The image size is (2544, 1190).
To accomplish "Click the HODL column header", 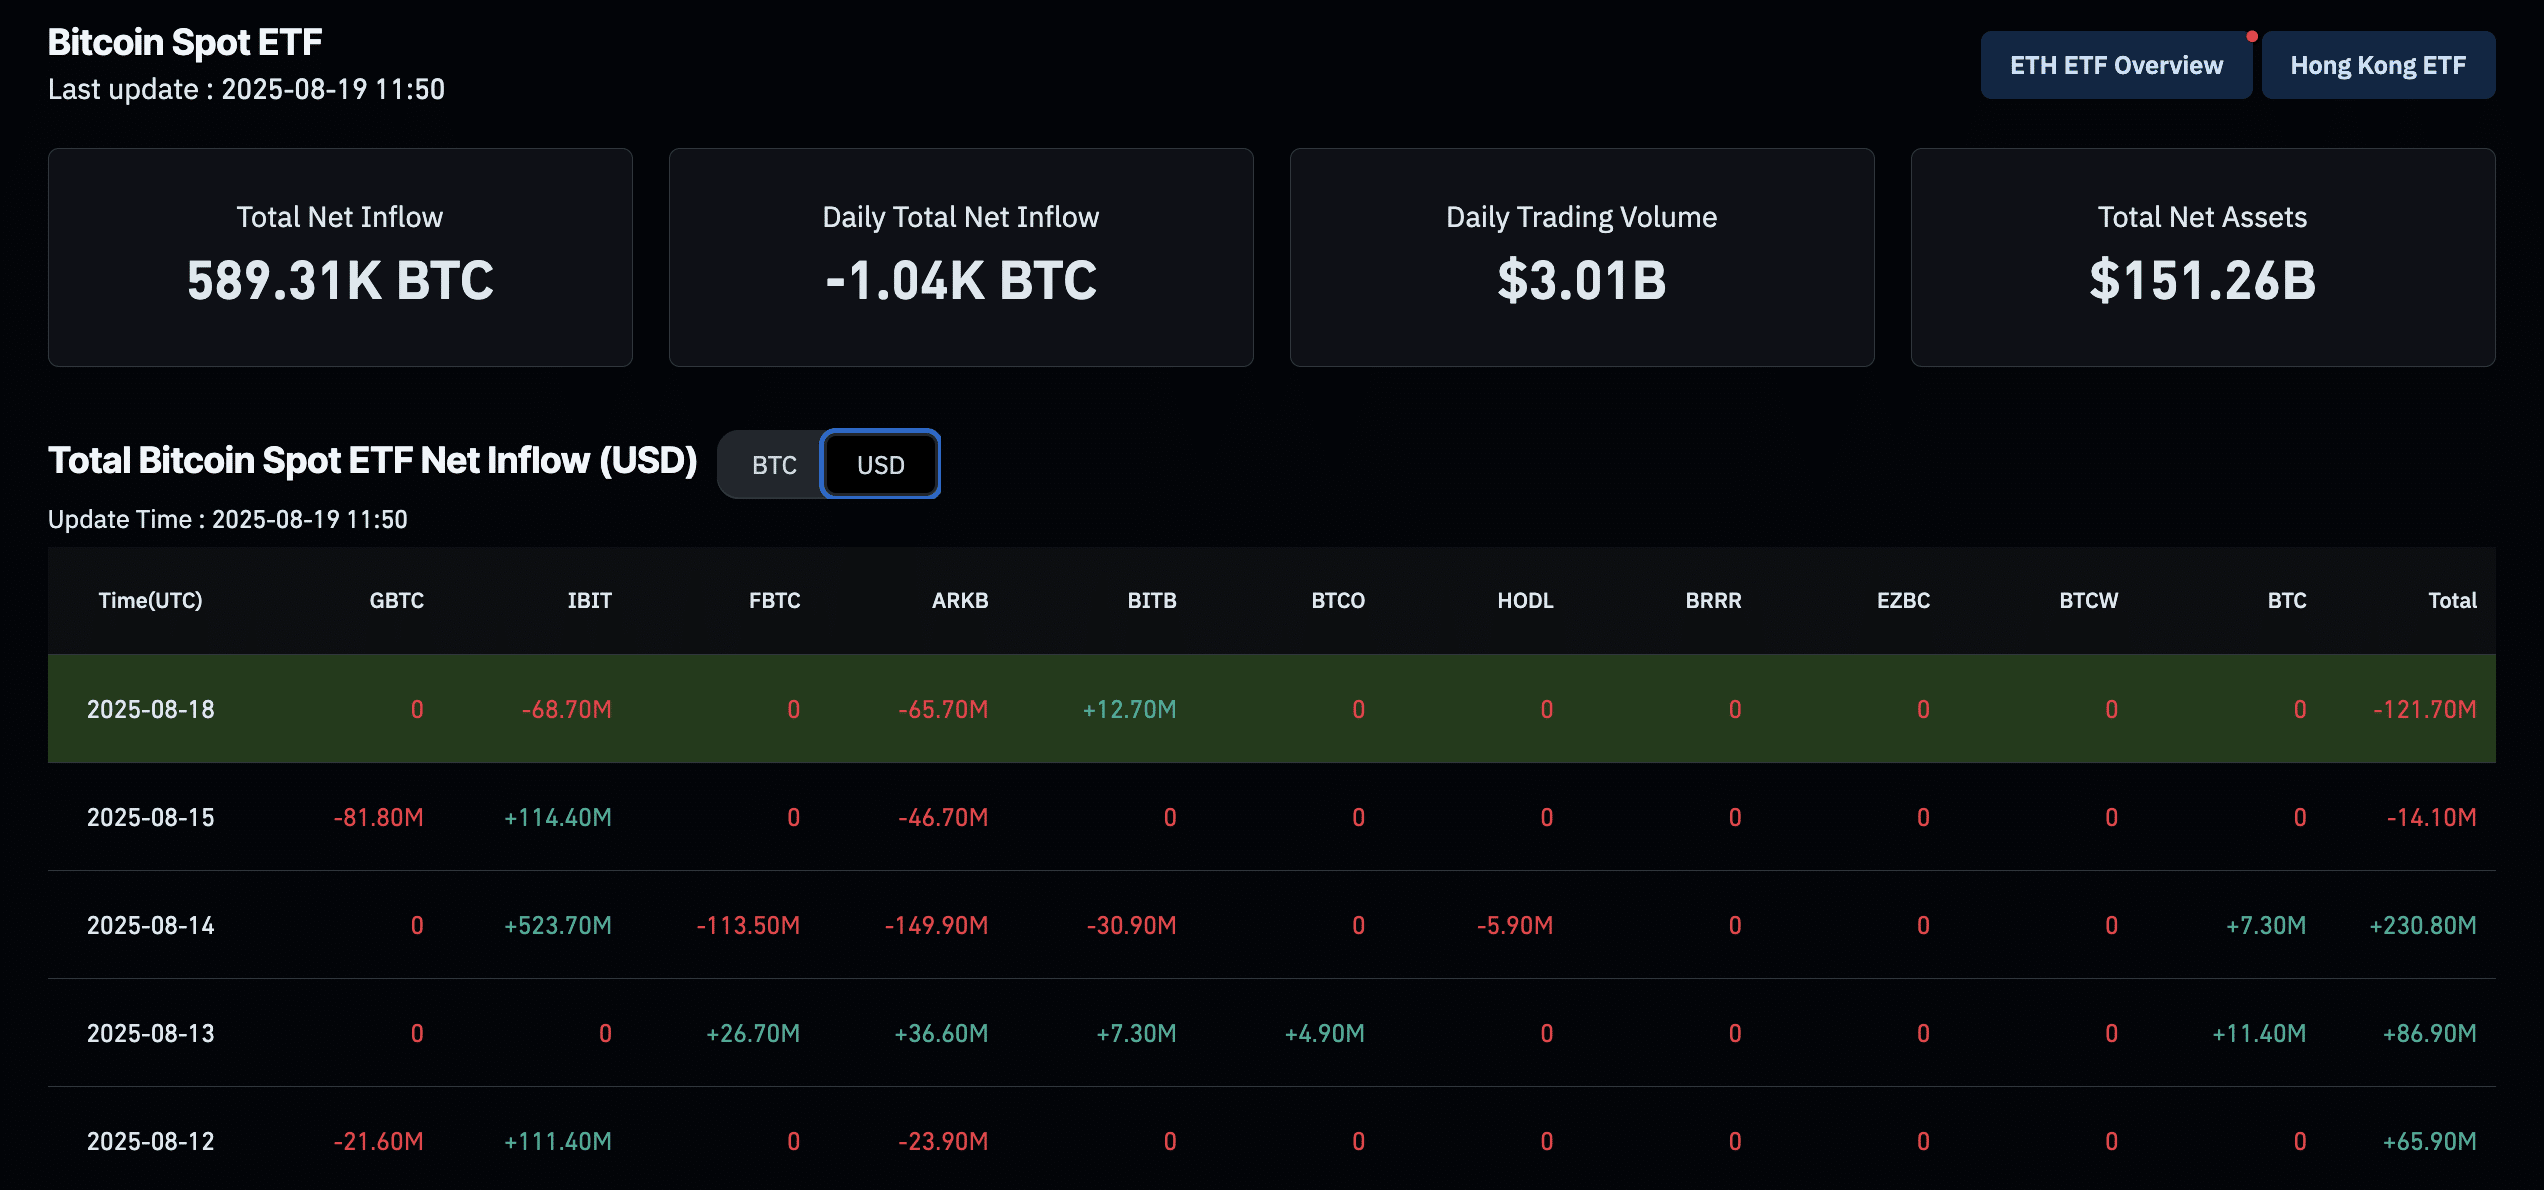I will (1525, 600).
